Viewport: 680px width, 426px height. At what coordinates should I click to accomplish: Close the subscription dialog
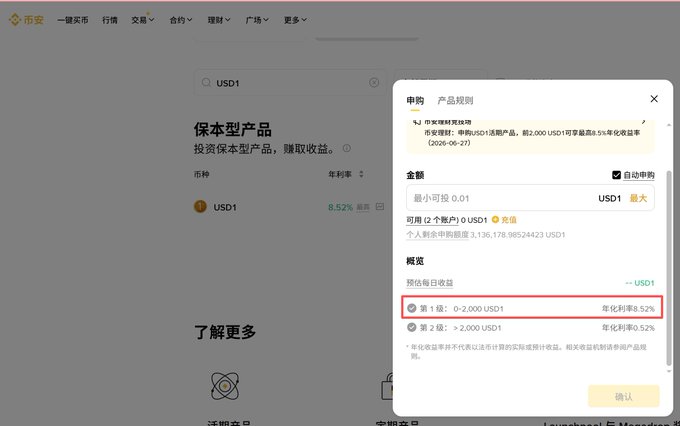click(654, 99)
